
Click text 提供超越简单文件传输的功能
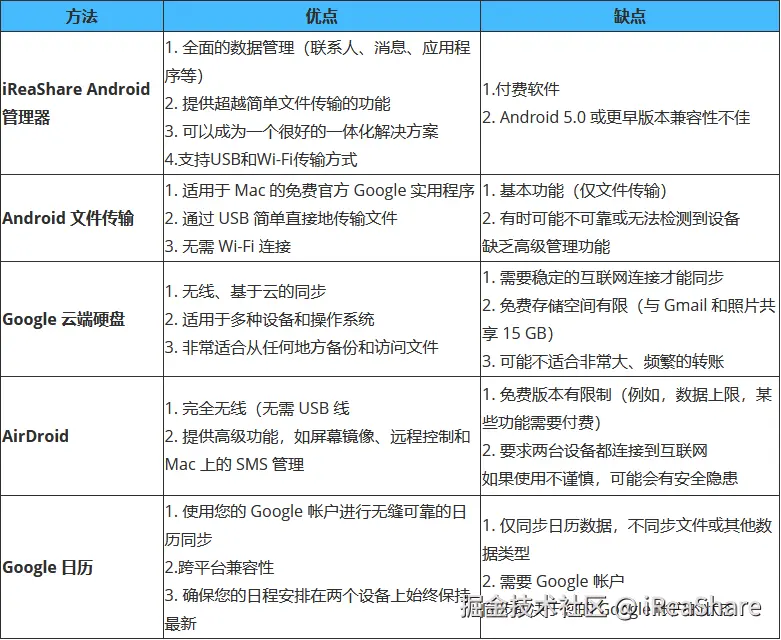pos(286,104)
